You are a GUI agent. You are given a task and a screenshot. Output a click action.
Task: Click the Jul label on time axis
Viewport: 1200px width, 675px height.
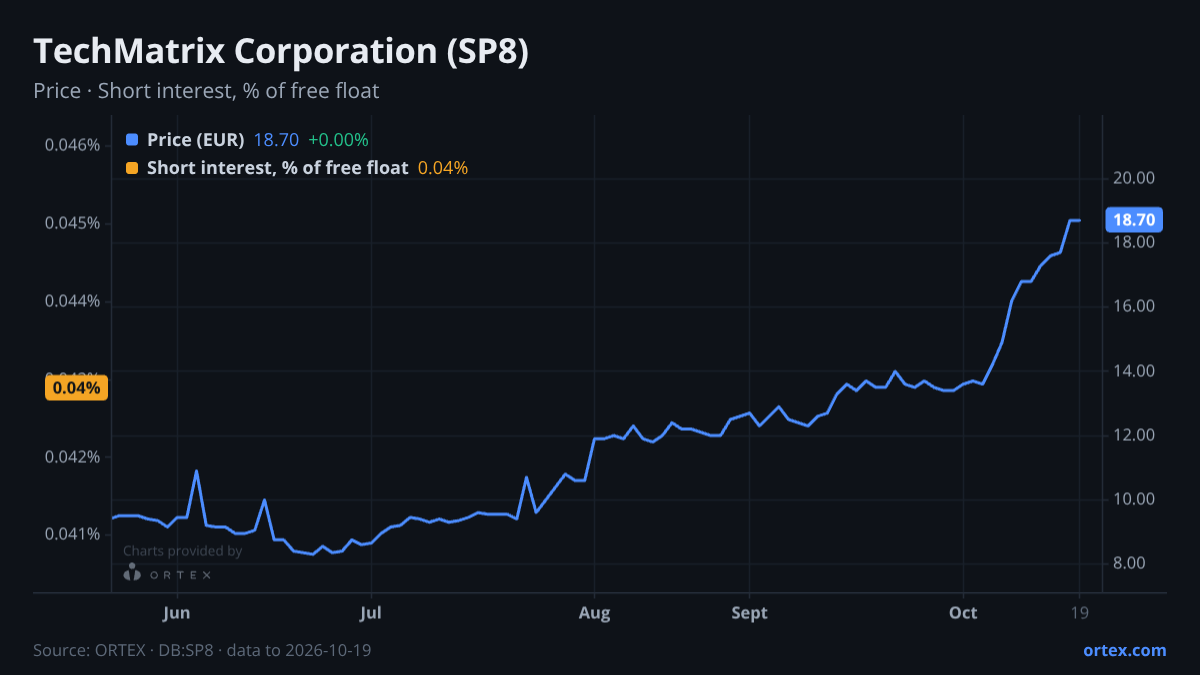tap(371, 613)
